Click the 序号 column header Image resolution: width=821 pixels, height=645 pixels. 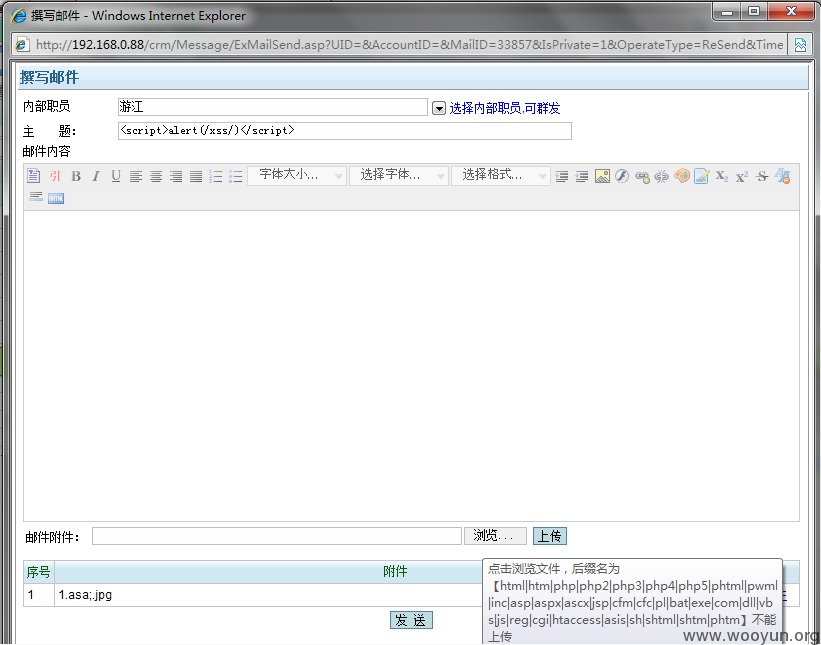point(39,572)
